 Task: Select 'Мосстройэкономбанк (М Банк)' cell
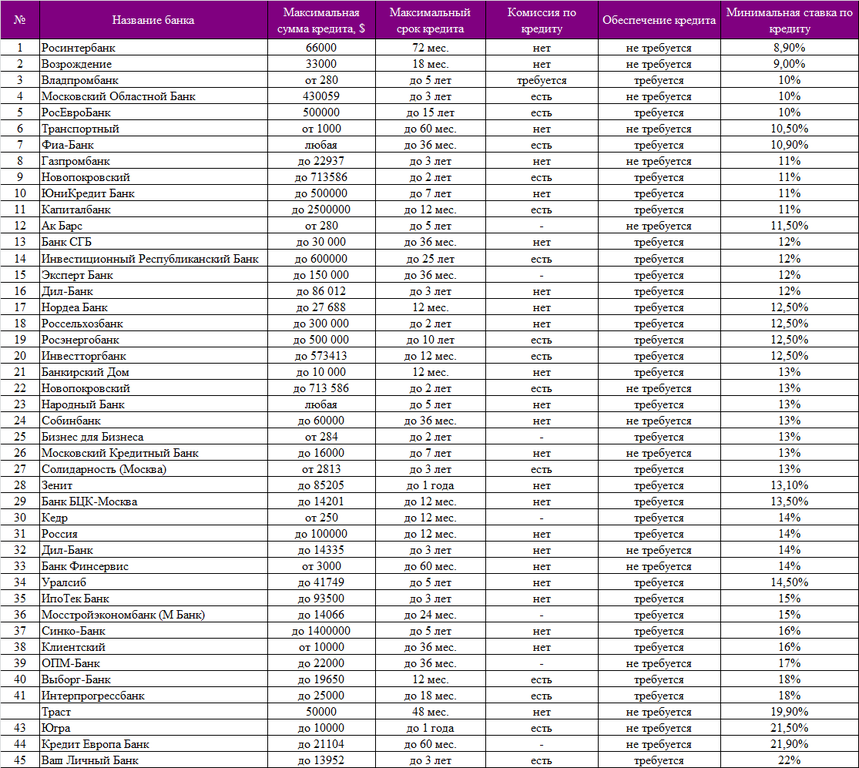(x=153, y=615)
